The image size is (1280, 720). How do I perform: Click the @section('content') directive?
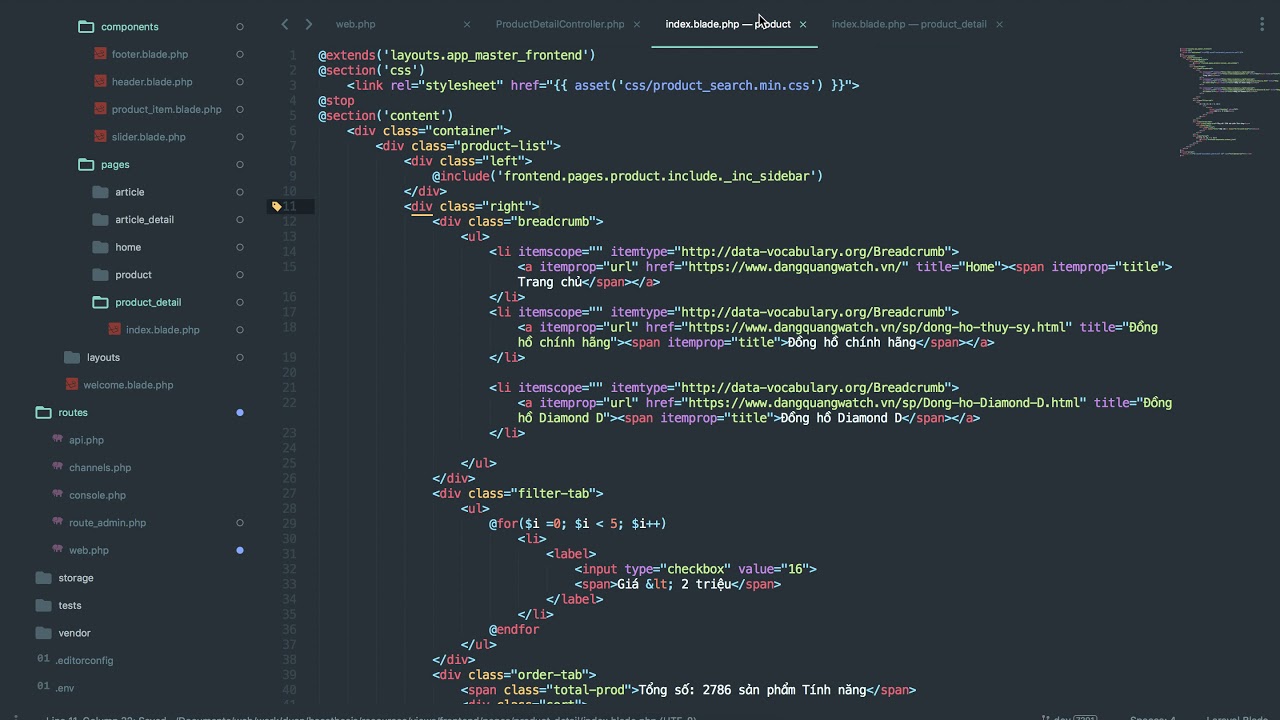[386, 116]
